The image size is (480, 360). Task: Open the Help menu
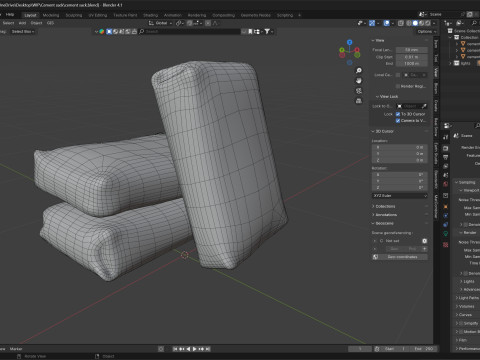pos(10,15)
